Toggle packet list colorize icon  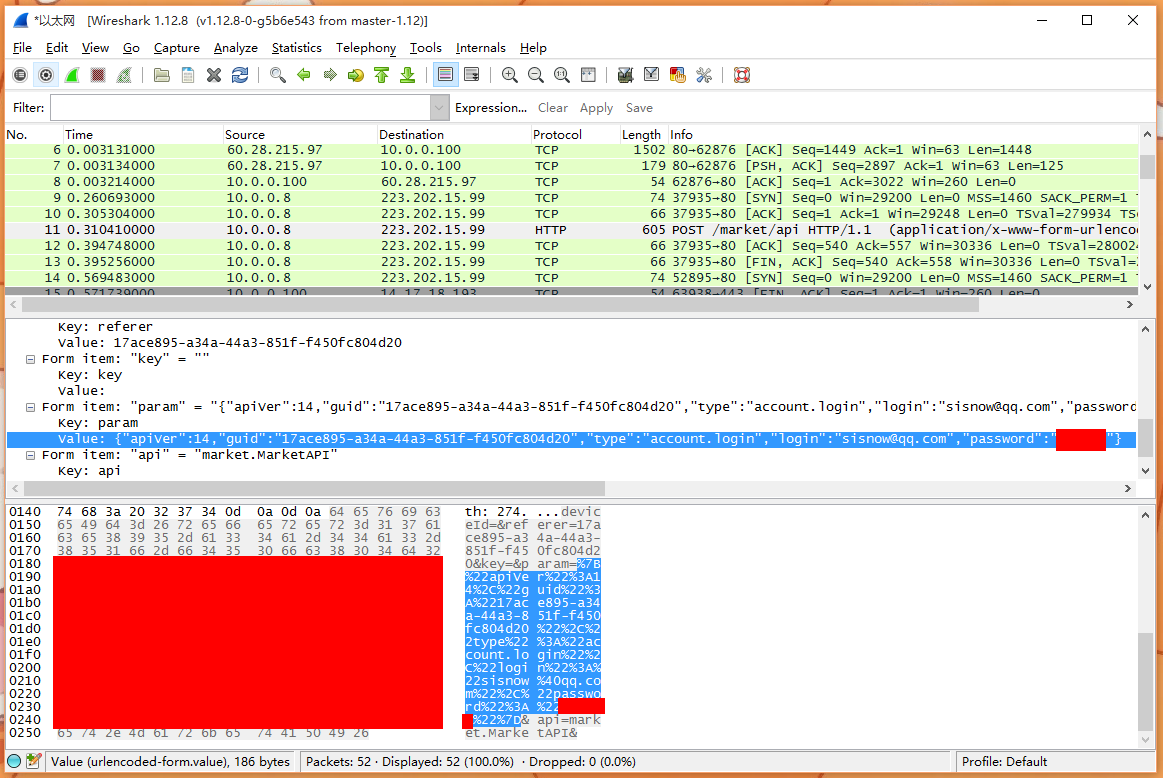(x=445, y=75)
